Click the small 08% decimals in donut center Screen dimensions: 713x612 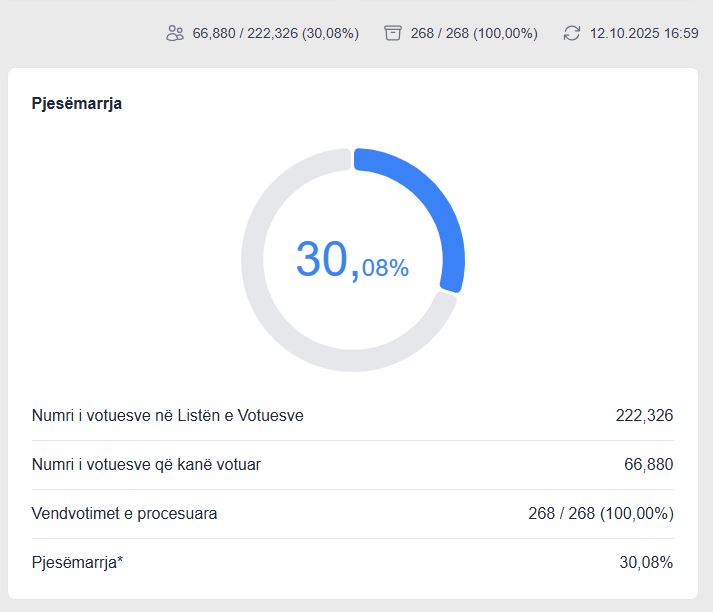click(385, 268)
